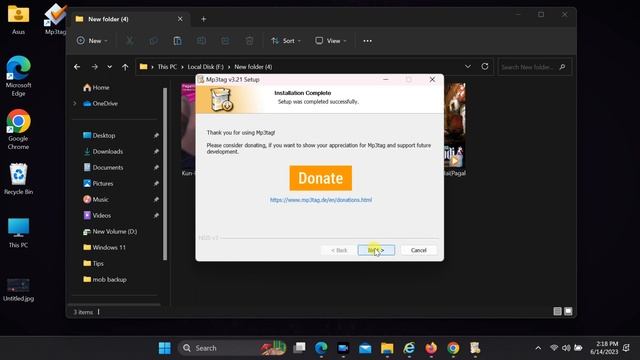Open Videos in the navigation pane

97,215
